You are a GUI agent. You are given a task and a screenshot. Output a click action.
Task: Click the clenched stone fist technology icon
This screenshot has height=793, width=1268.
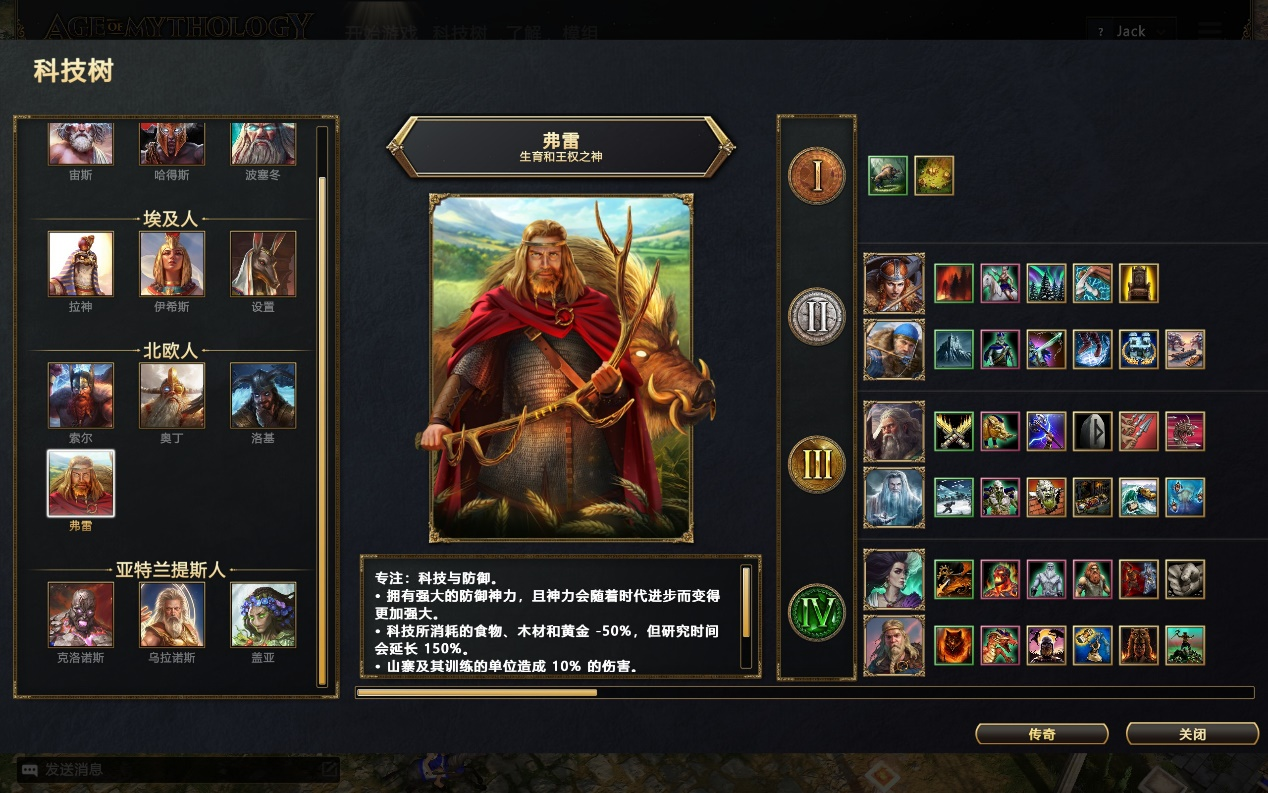click(1184, 579)
